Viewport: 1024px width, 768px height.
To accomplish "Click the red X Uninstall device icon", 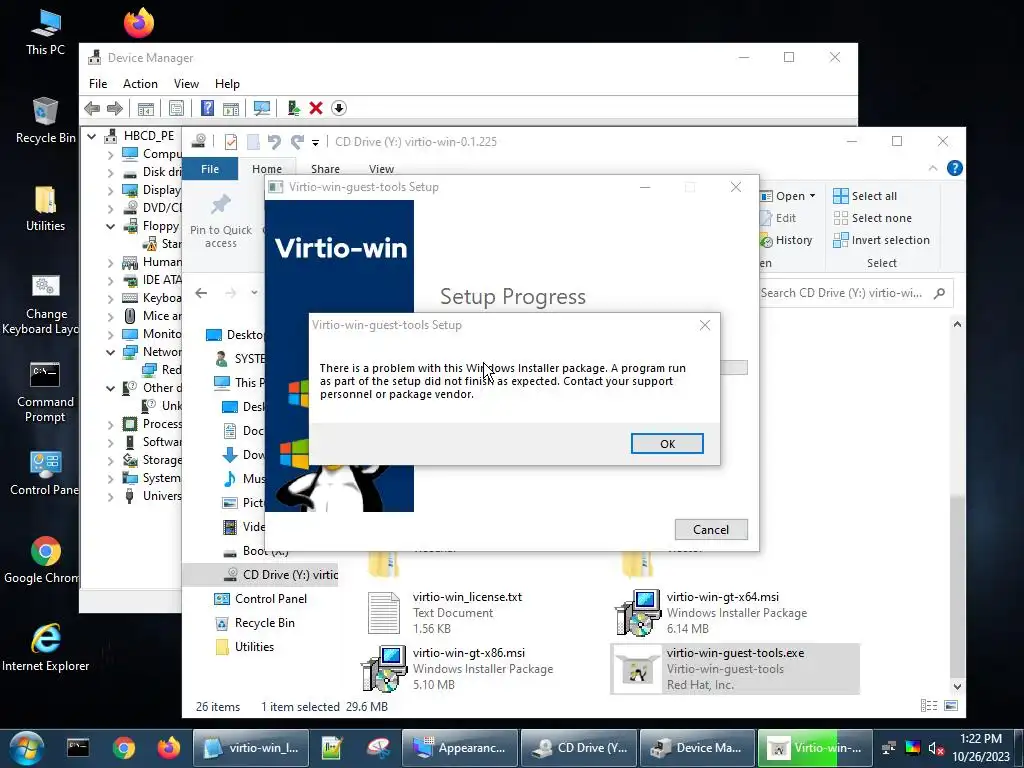I will tap(316, 108).
